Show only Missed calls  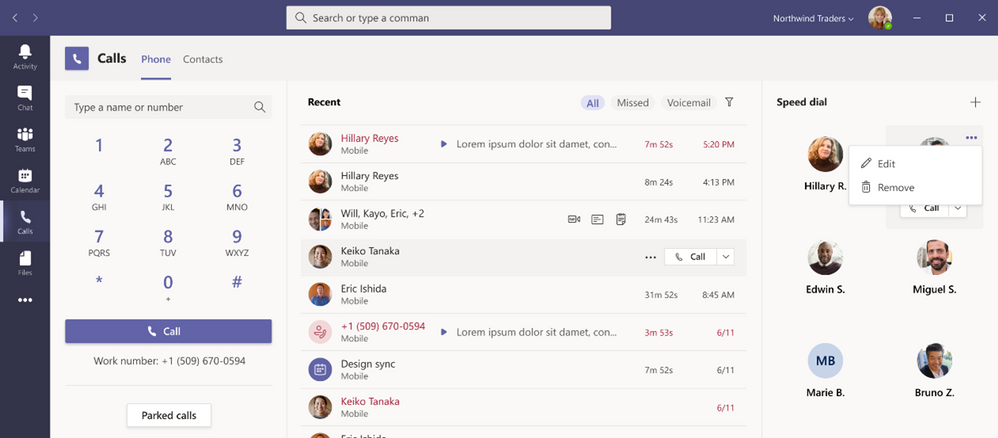tap(632, 103)
